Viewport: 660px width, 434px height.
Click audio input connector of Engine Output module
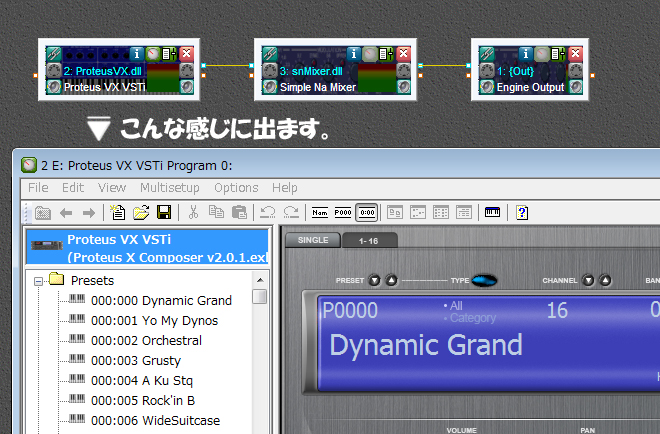tap(468, 65)
